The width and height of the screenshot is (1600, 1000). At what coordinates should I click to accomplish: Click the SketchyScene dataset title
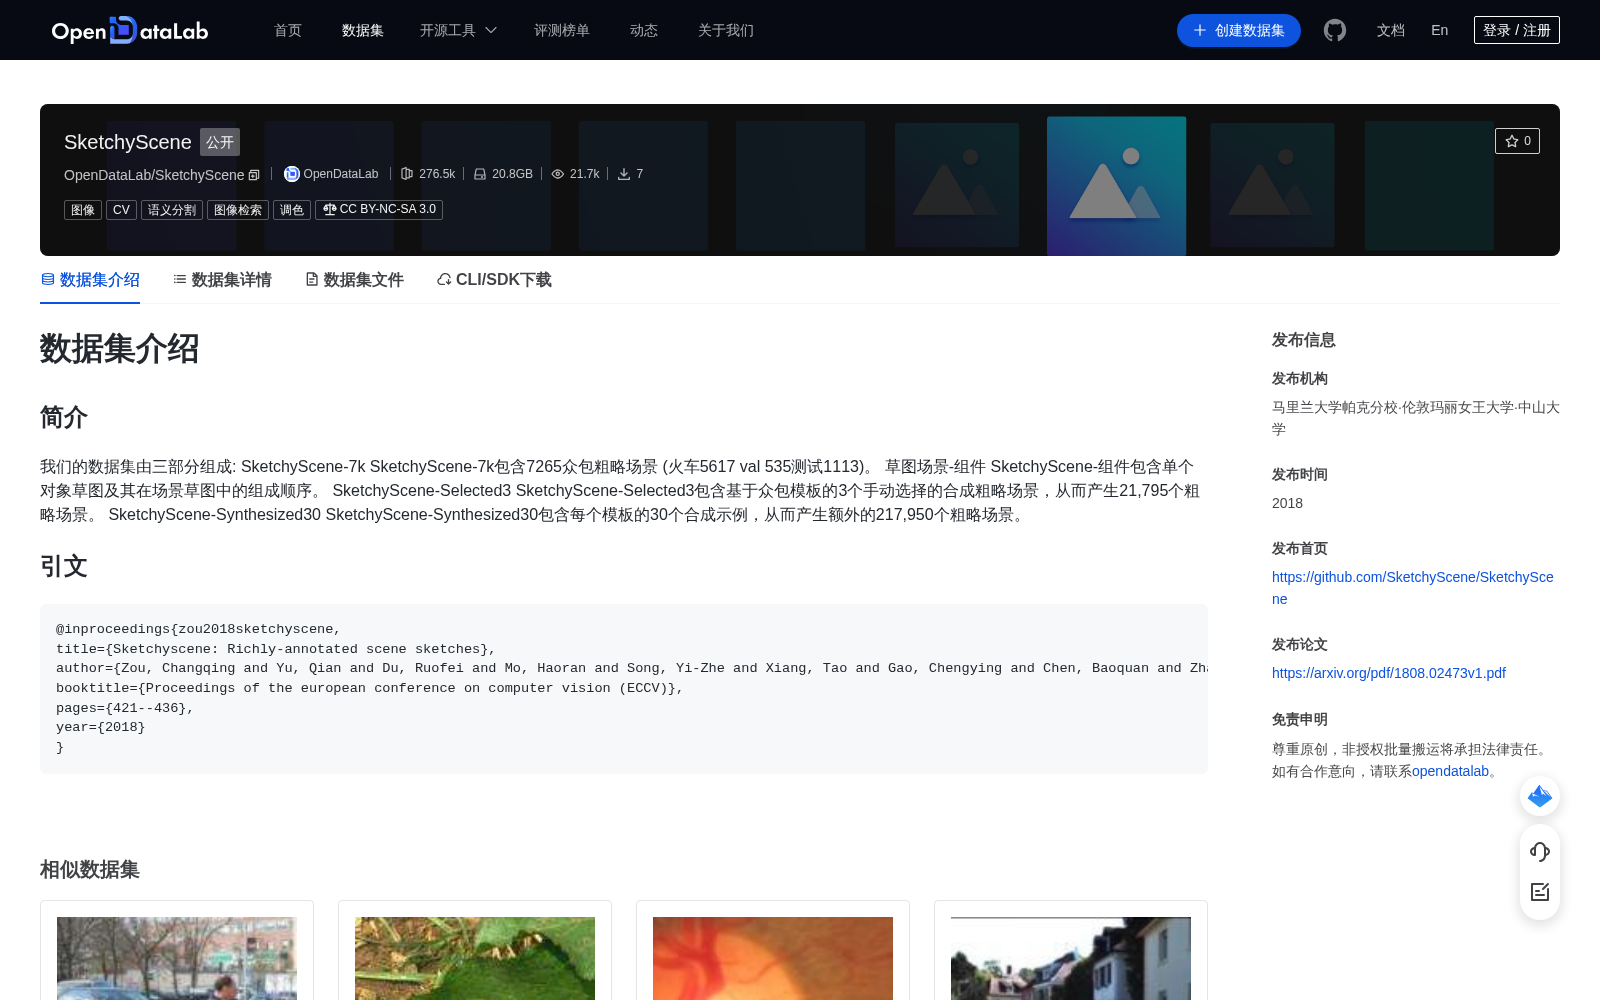coord(128,142)
